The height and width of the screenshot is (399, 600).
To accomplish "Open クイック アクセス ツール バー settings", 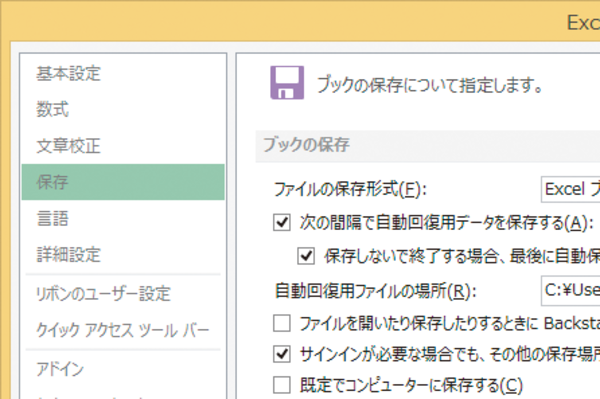I will coord(122,330).
